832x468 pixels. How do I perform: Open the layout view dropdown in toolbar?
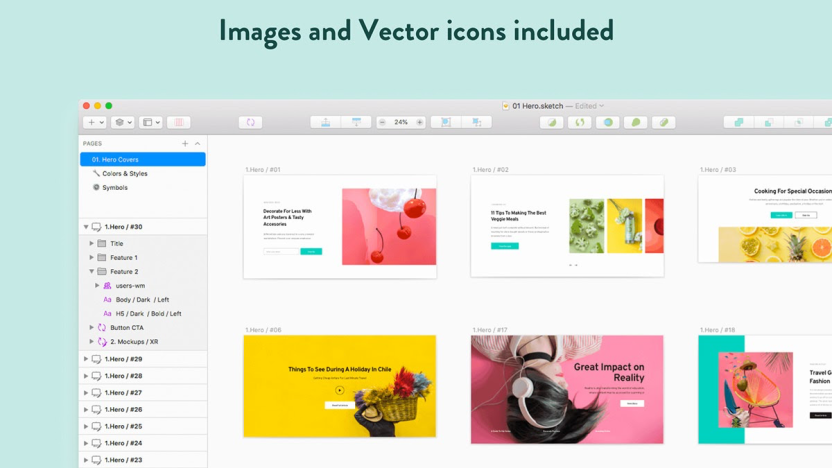coord(151,123)
